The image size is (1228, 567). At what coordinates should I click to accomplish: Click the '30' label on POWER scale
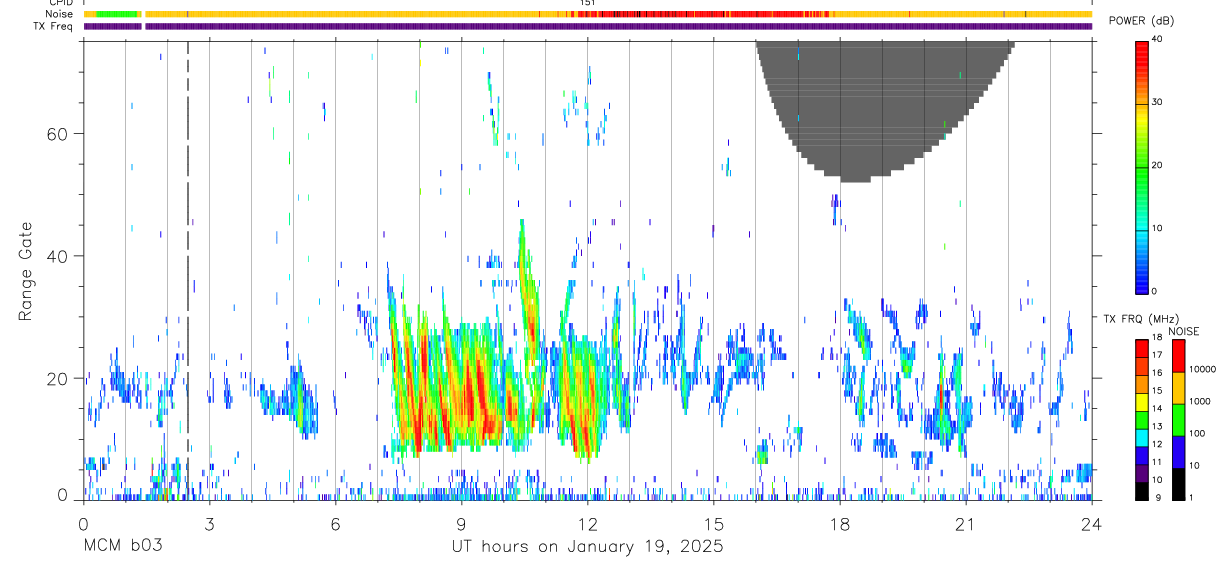(x=1158, y=102)
